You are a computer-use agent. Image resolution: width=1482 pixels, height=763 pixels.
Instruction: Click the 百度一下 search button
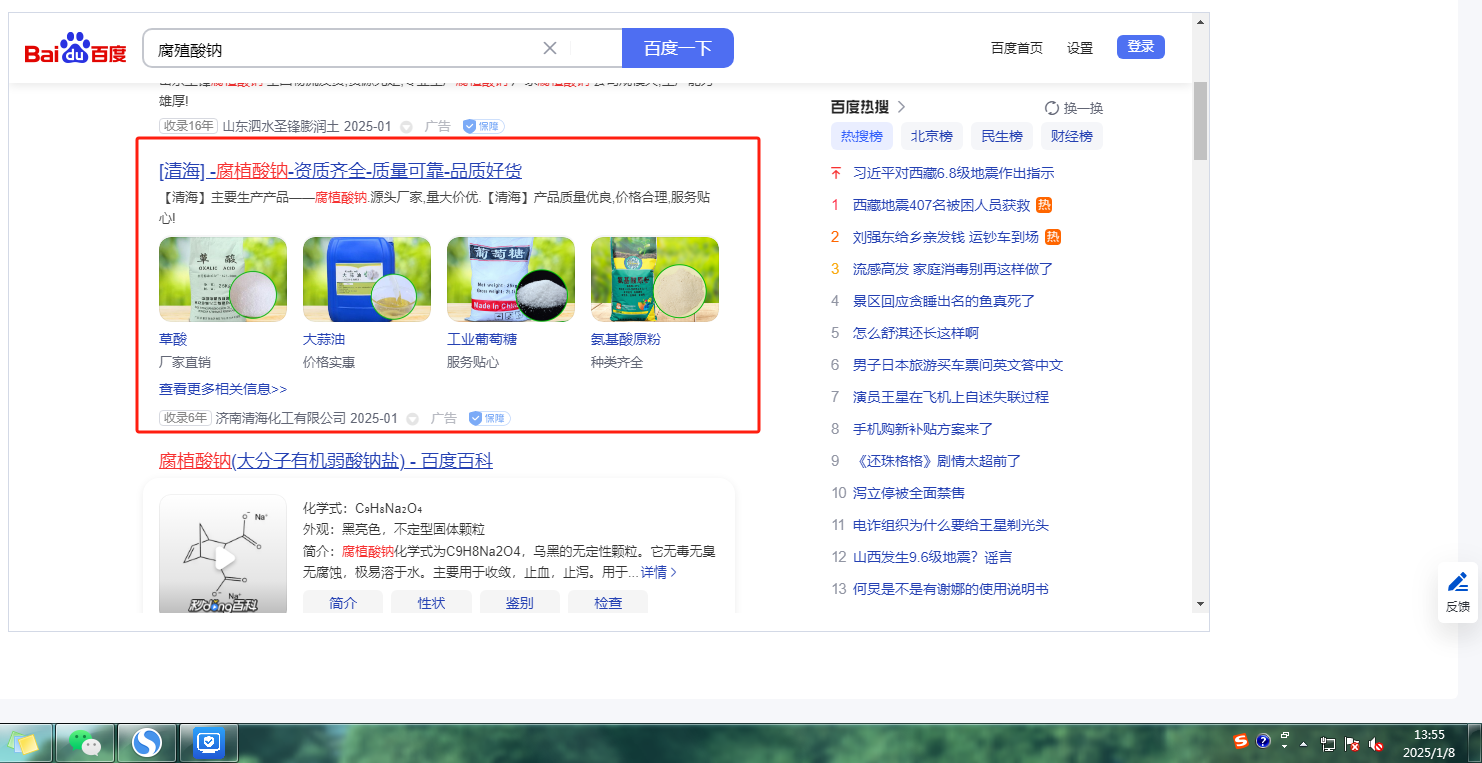(678, 48)
